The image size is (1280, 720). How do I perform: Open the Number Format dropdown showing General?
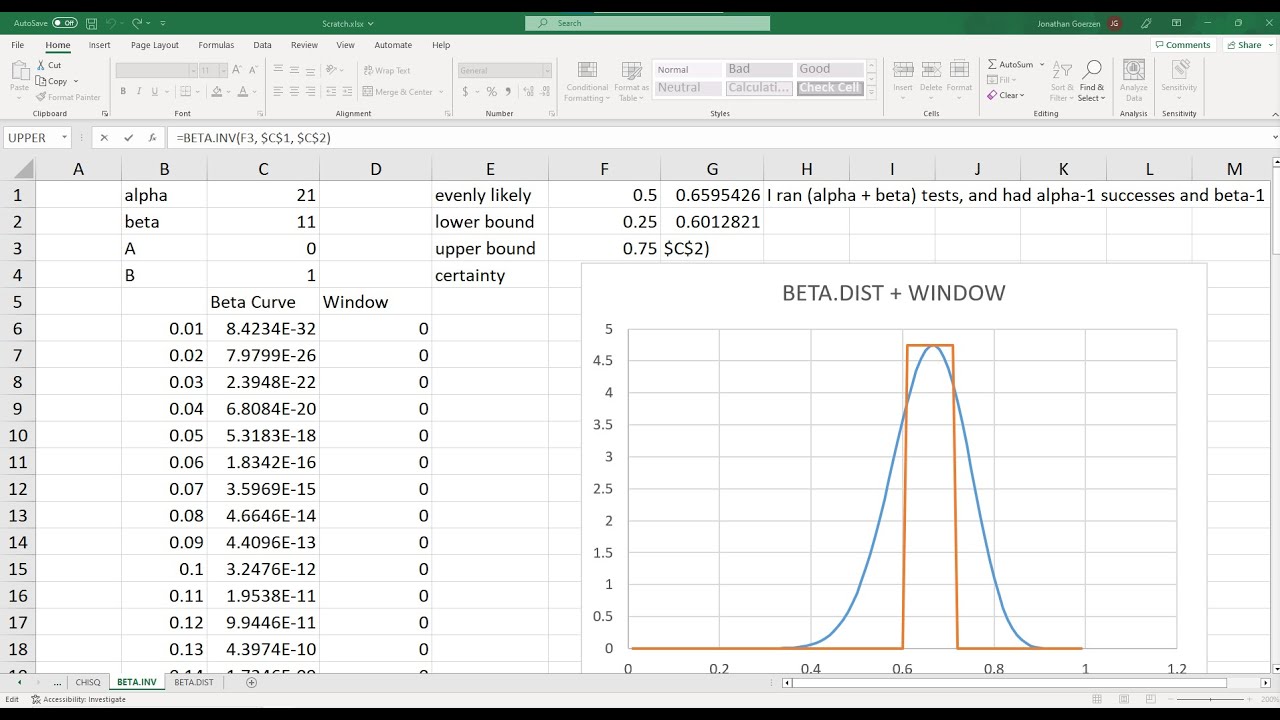click(547, 70)
